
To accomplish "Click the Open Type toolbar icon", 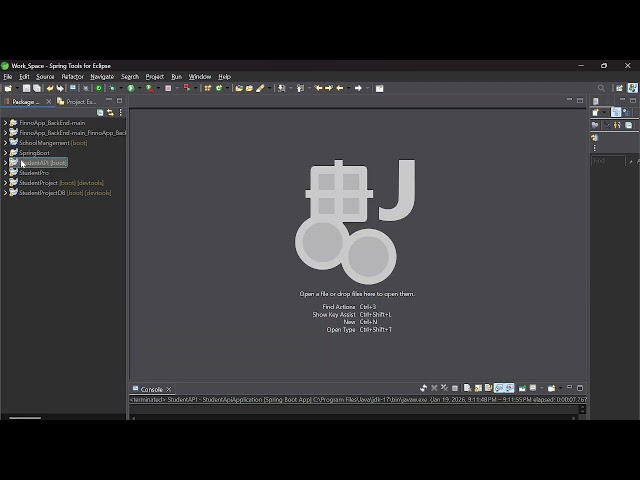I will pos(239,88).
